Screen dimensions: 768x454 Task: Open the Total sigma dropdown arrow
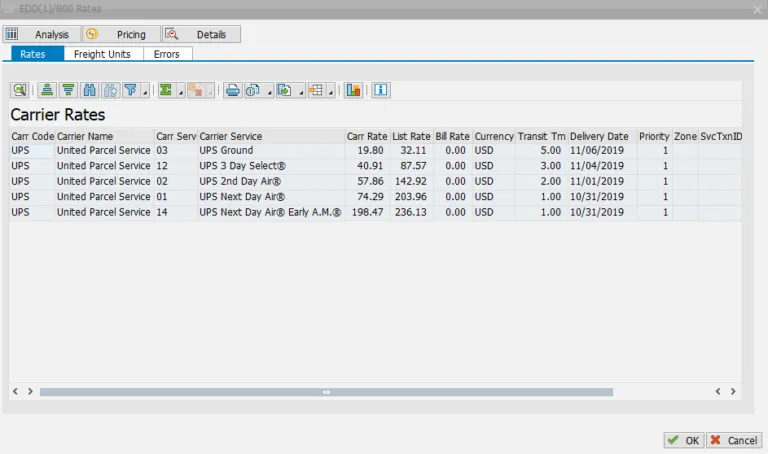point(181,91)
